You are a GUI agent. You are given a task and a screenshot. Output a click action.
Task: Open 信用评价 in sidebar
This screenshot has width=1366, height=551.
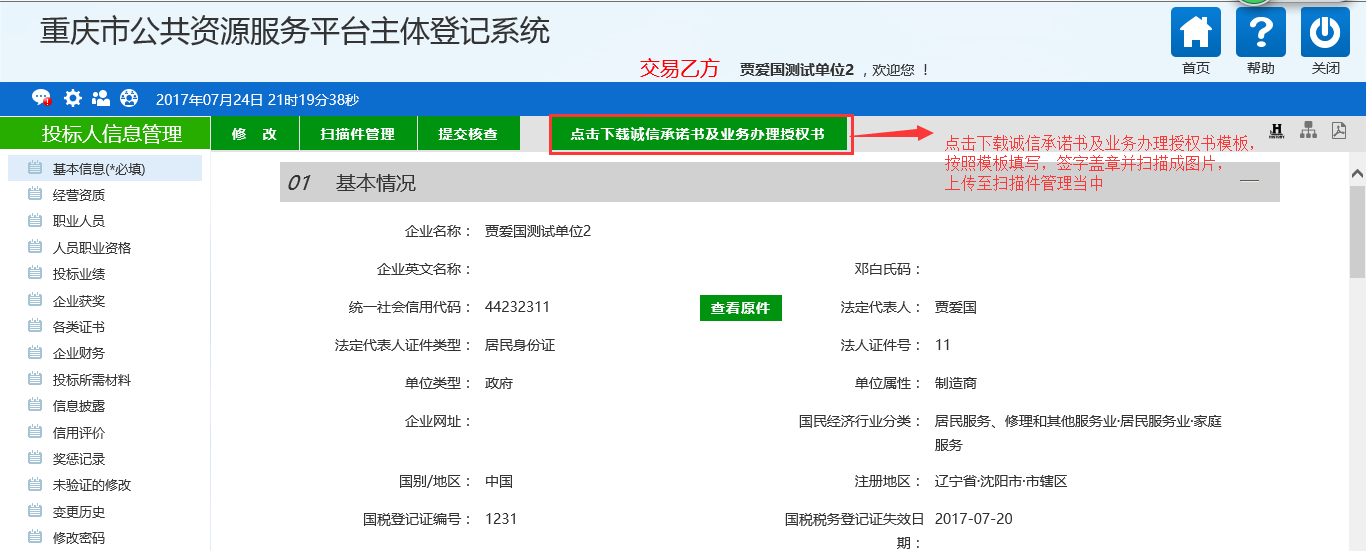(79, 432)
